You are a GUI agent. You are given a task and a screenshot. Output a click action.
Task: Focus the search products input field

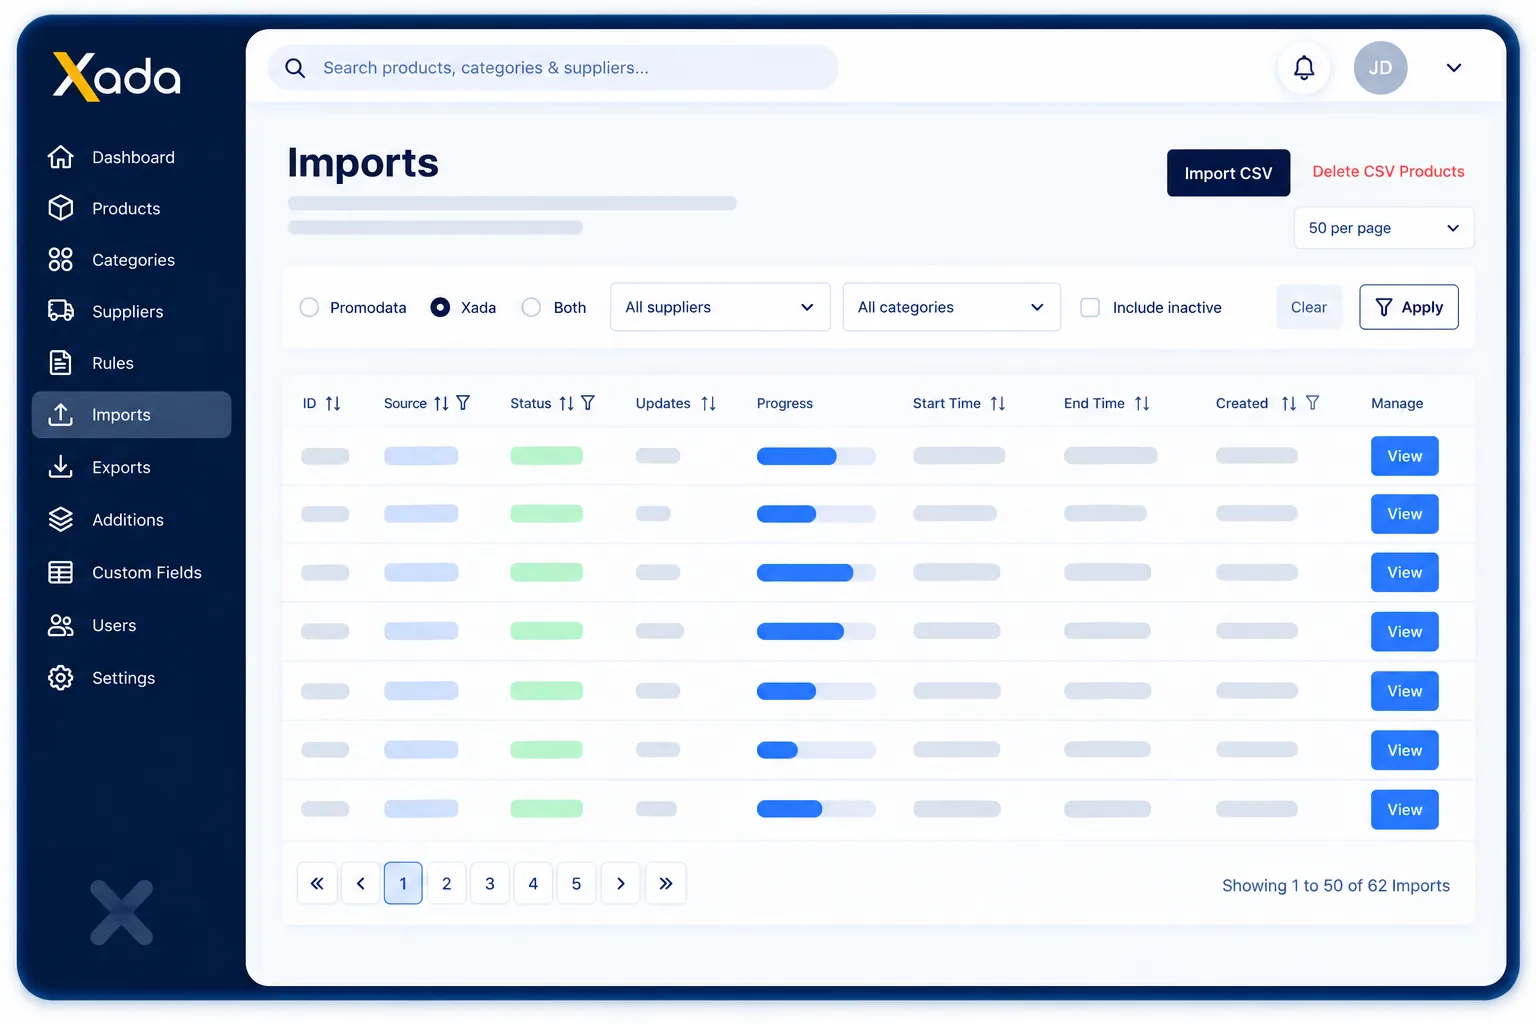pyautogui.click(x=553, y=68)
